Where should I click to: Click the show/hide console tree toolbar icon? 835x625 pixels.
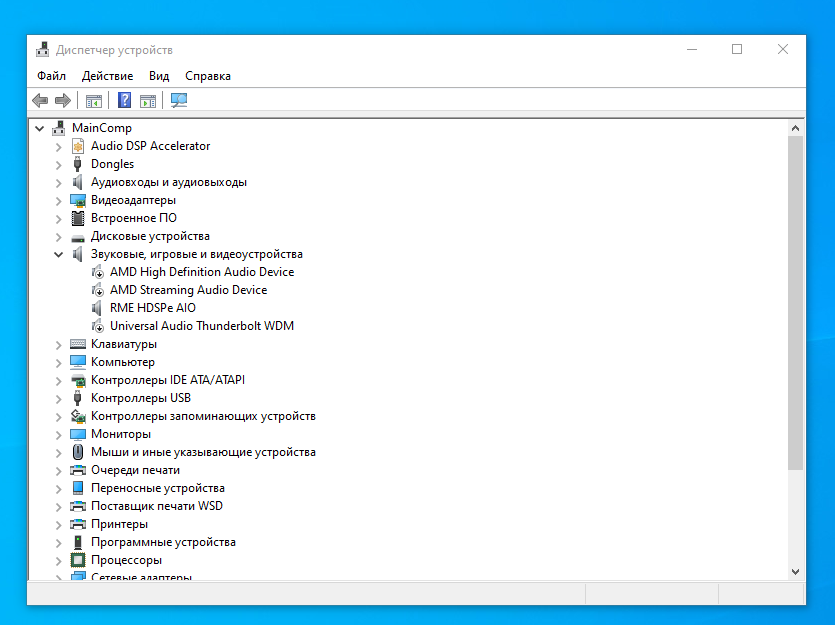(94, 101)
